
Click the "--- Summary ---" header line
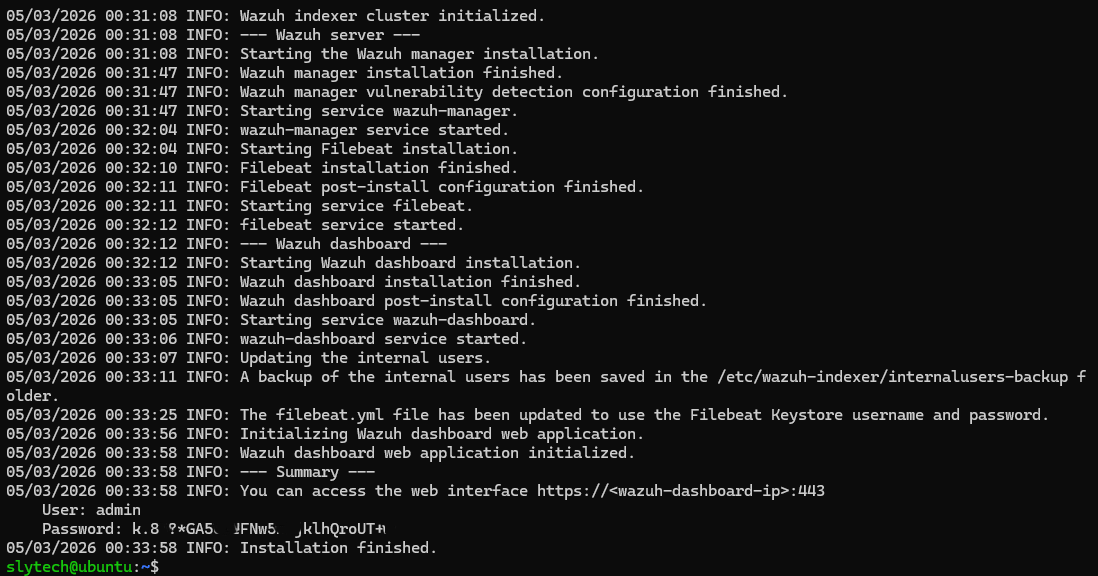[x=307, y=472]
